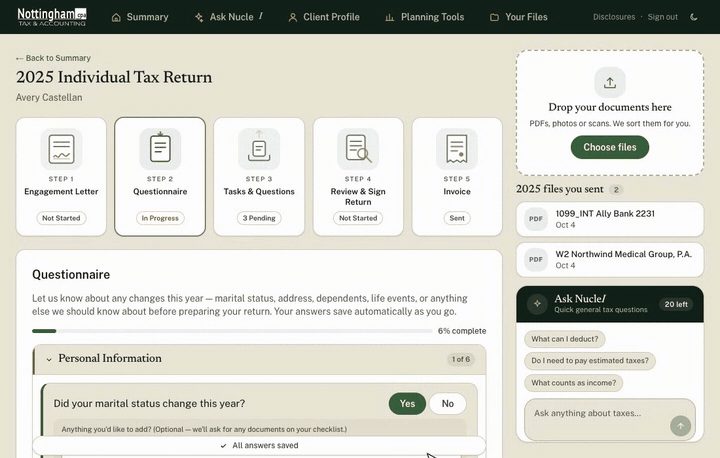Select 'What can I deduct?' suggestion
720x458 pixels.
tap(565, 339)
